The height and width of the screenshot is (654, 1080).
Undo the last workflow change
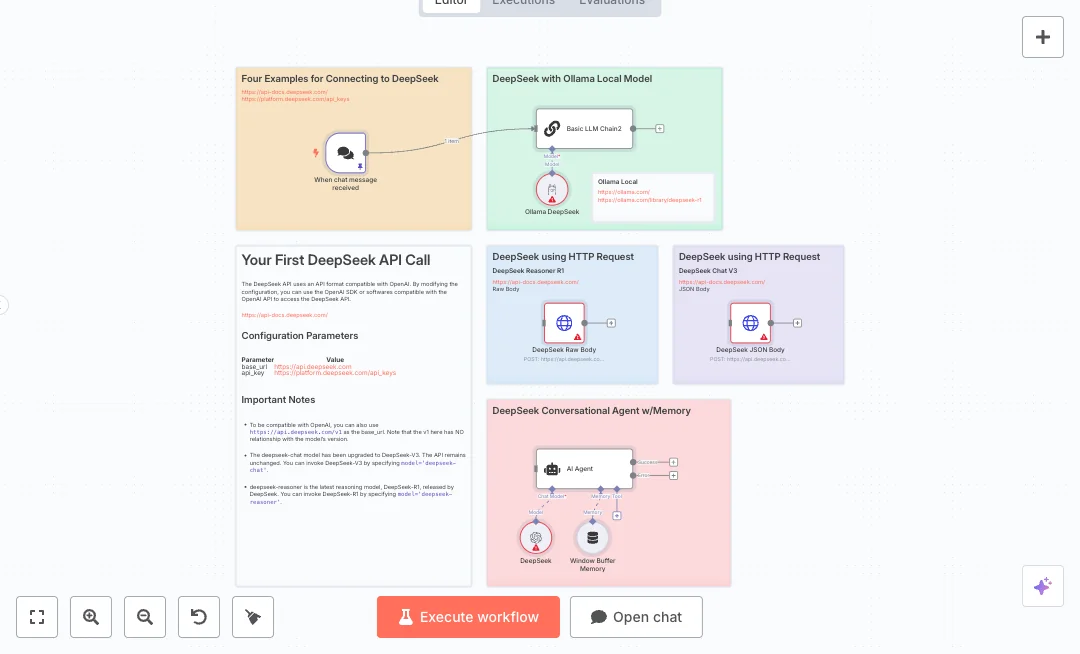point(199,617)
